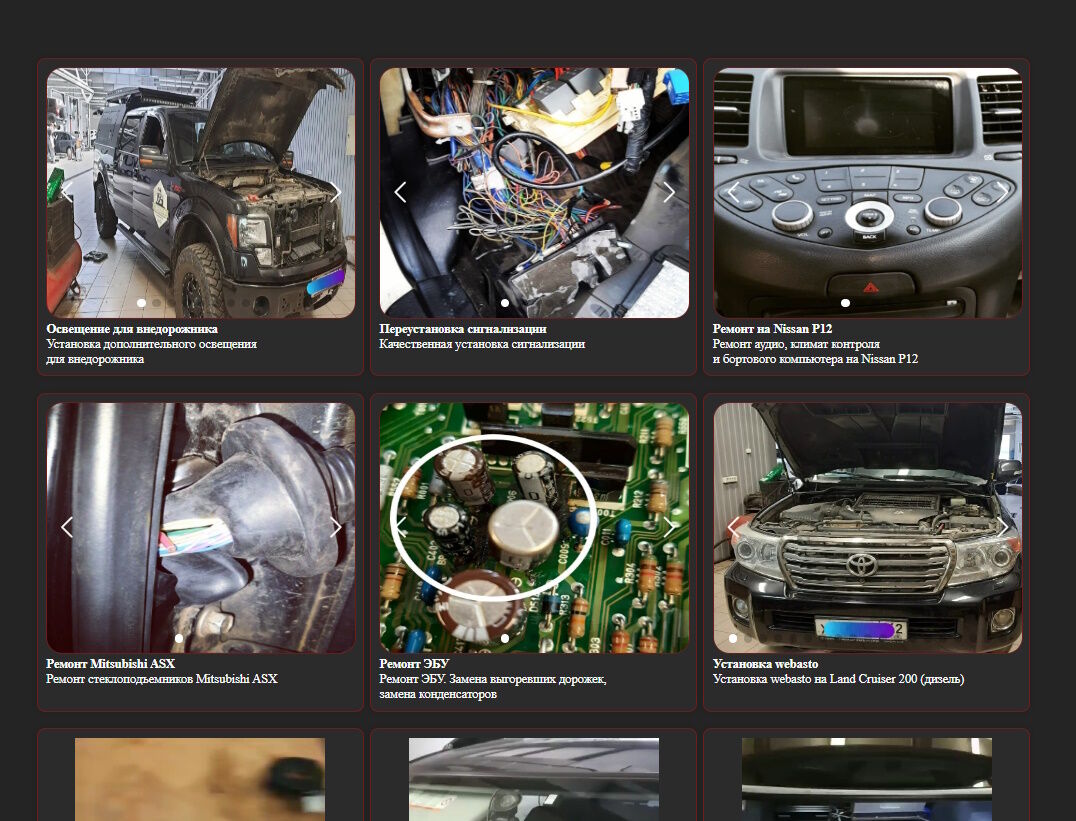This screenshot has width=1076, height=821.
Task: Click description Установка дополнительного освещения для внедорожника
Action: pos(152,351)
